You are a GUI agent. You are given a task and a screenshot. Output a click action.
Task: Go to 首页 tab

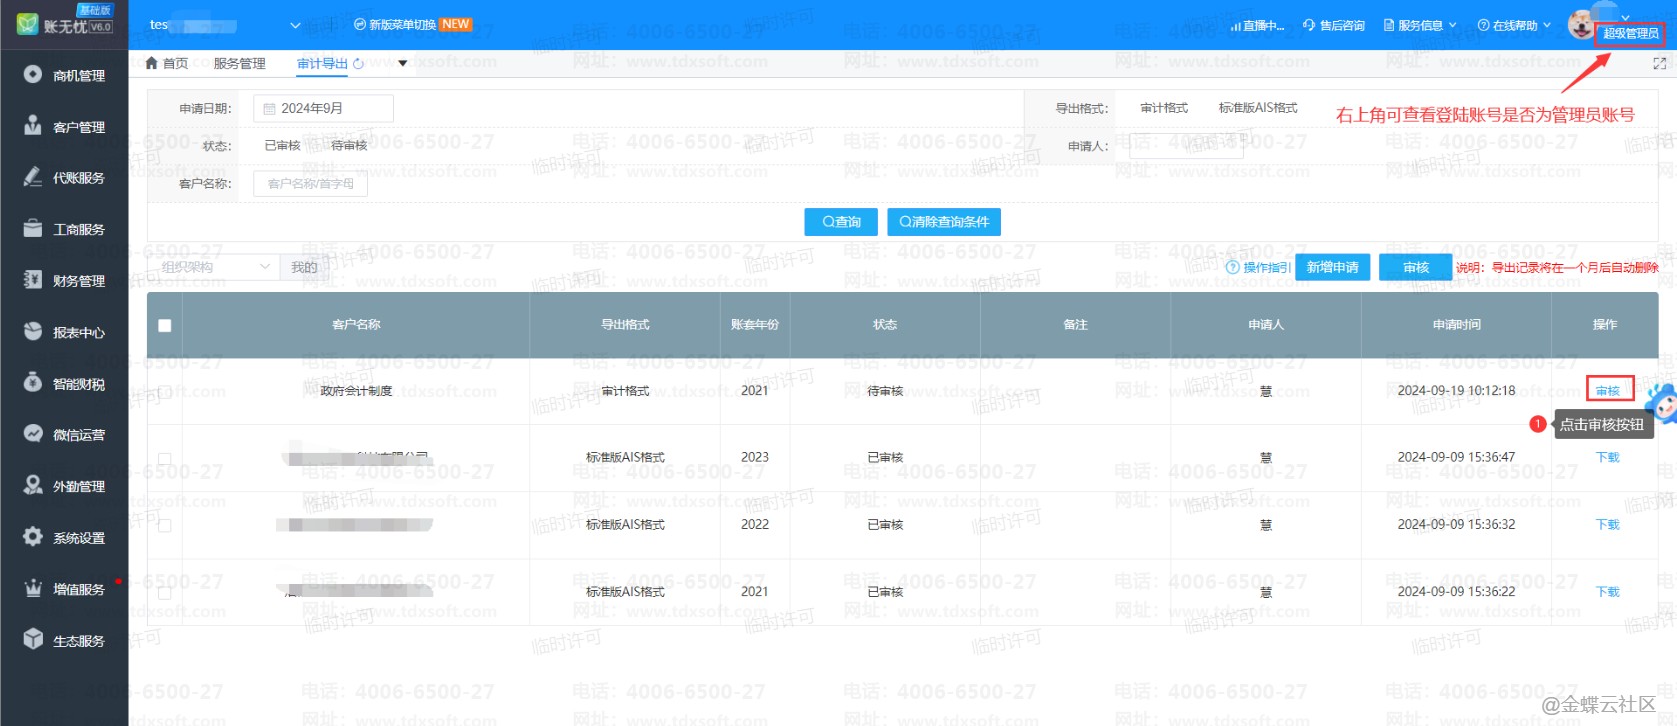click(x=167, y=64)
